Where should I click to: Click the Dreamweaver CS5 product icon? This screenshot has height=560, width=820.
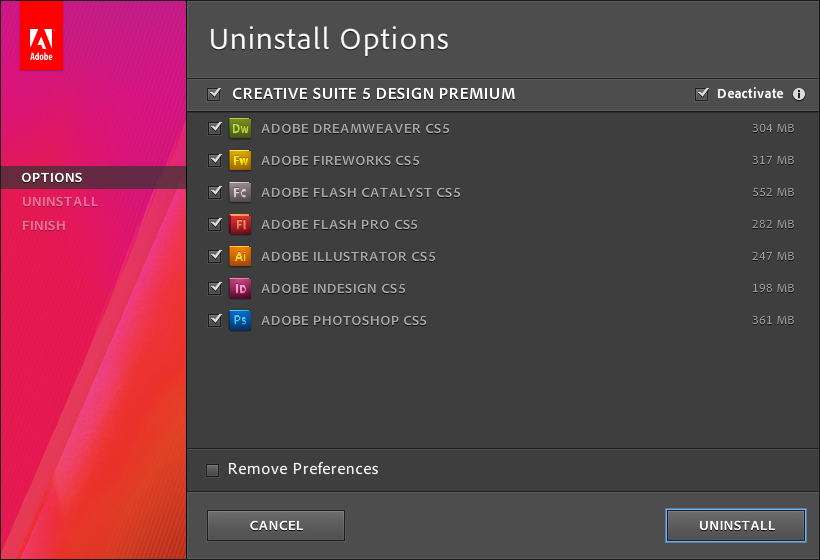[240, 128]
